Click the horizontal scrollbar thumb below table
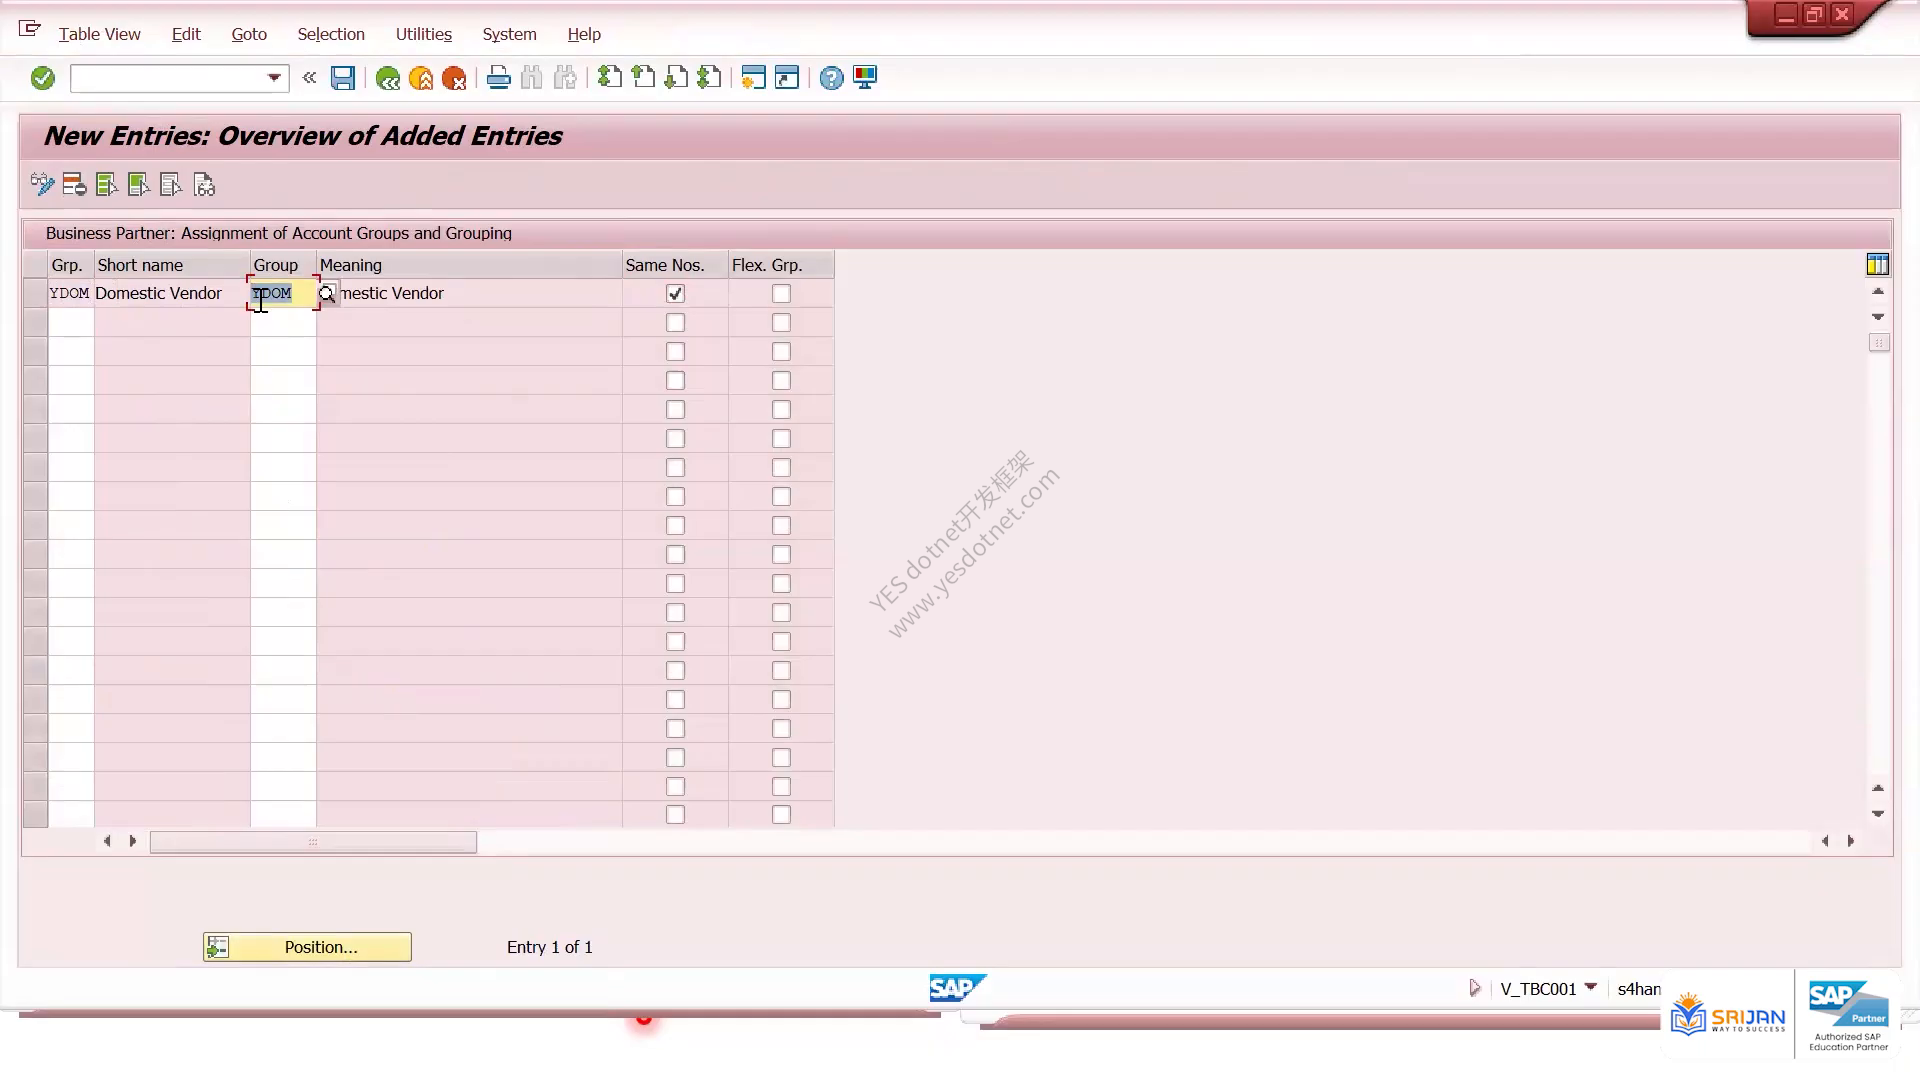Screen dimensions: 1920x1080 coord(313,842)
